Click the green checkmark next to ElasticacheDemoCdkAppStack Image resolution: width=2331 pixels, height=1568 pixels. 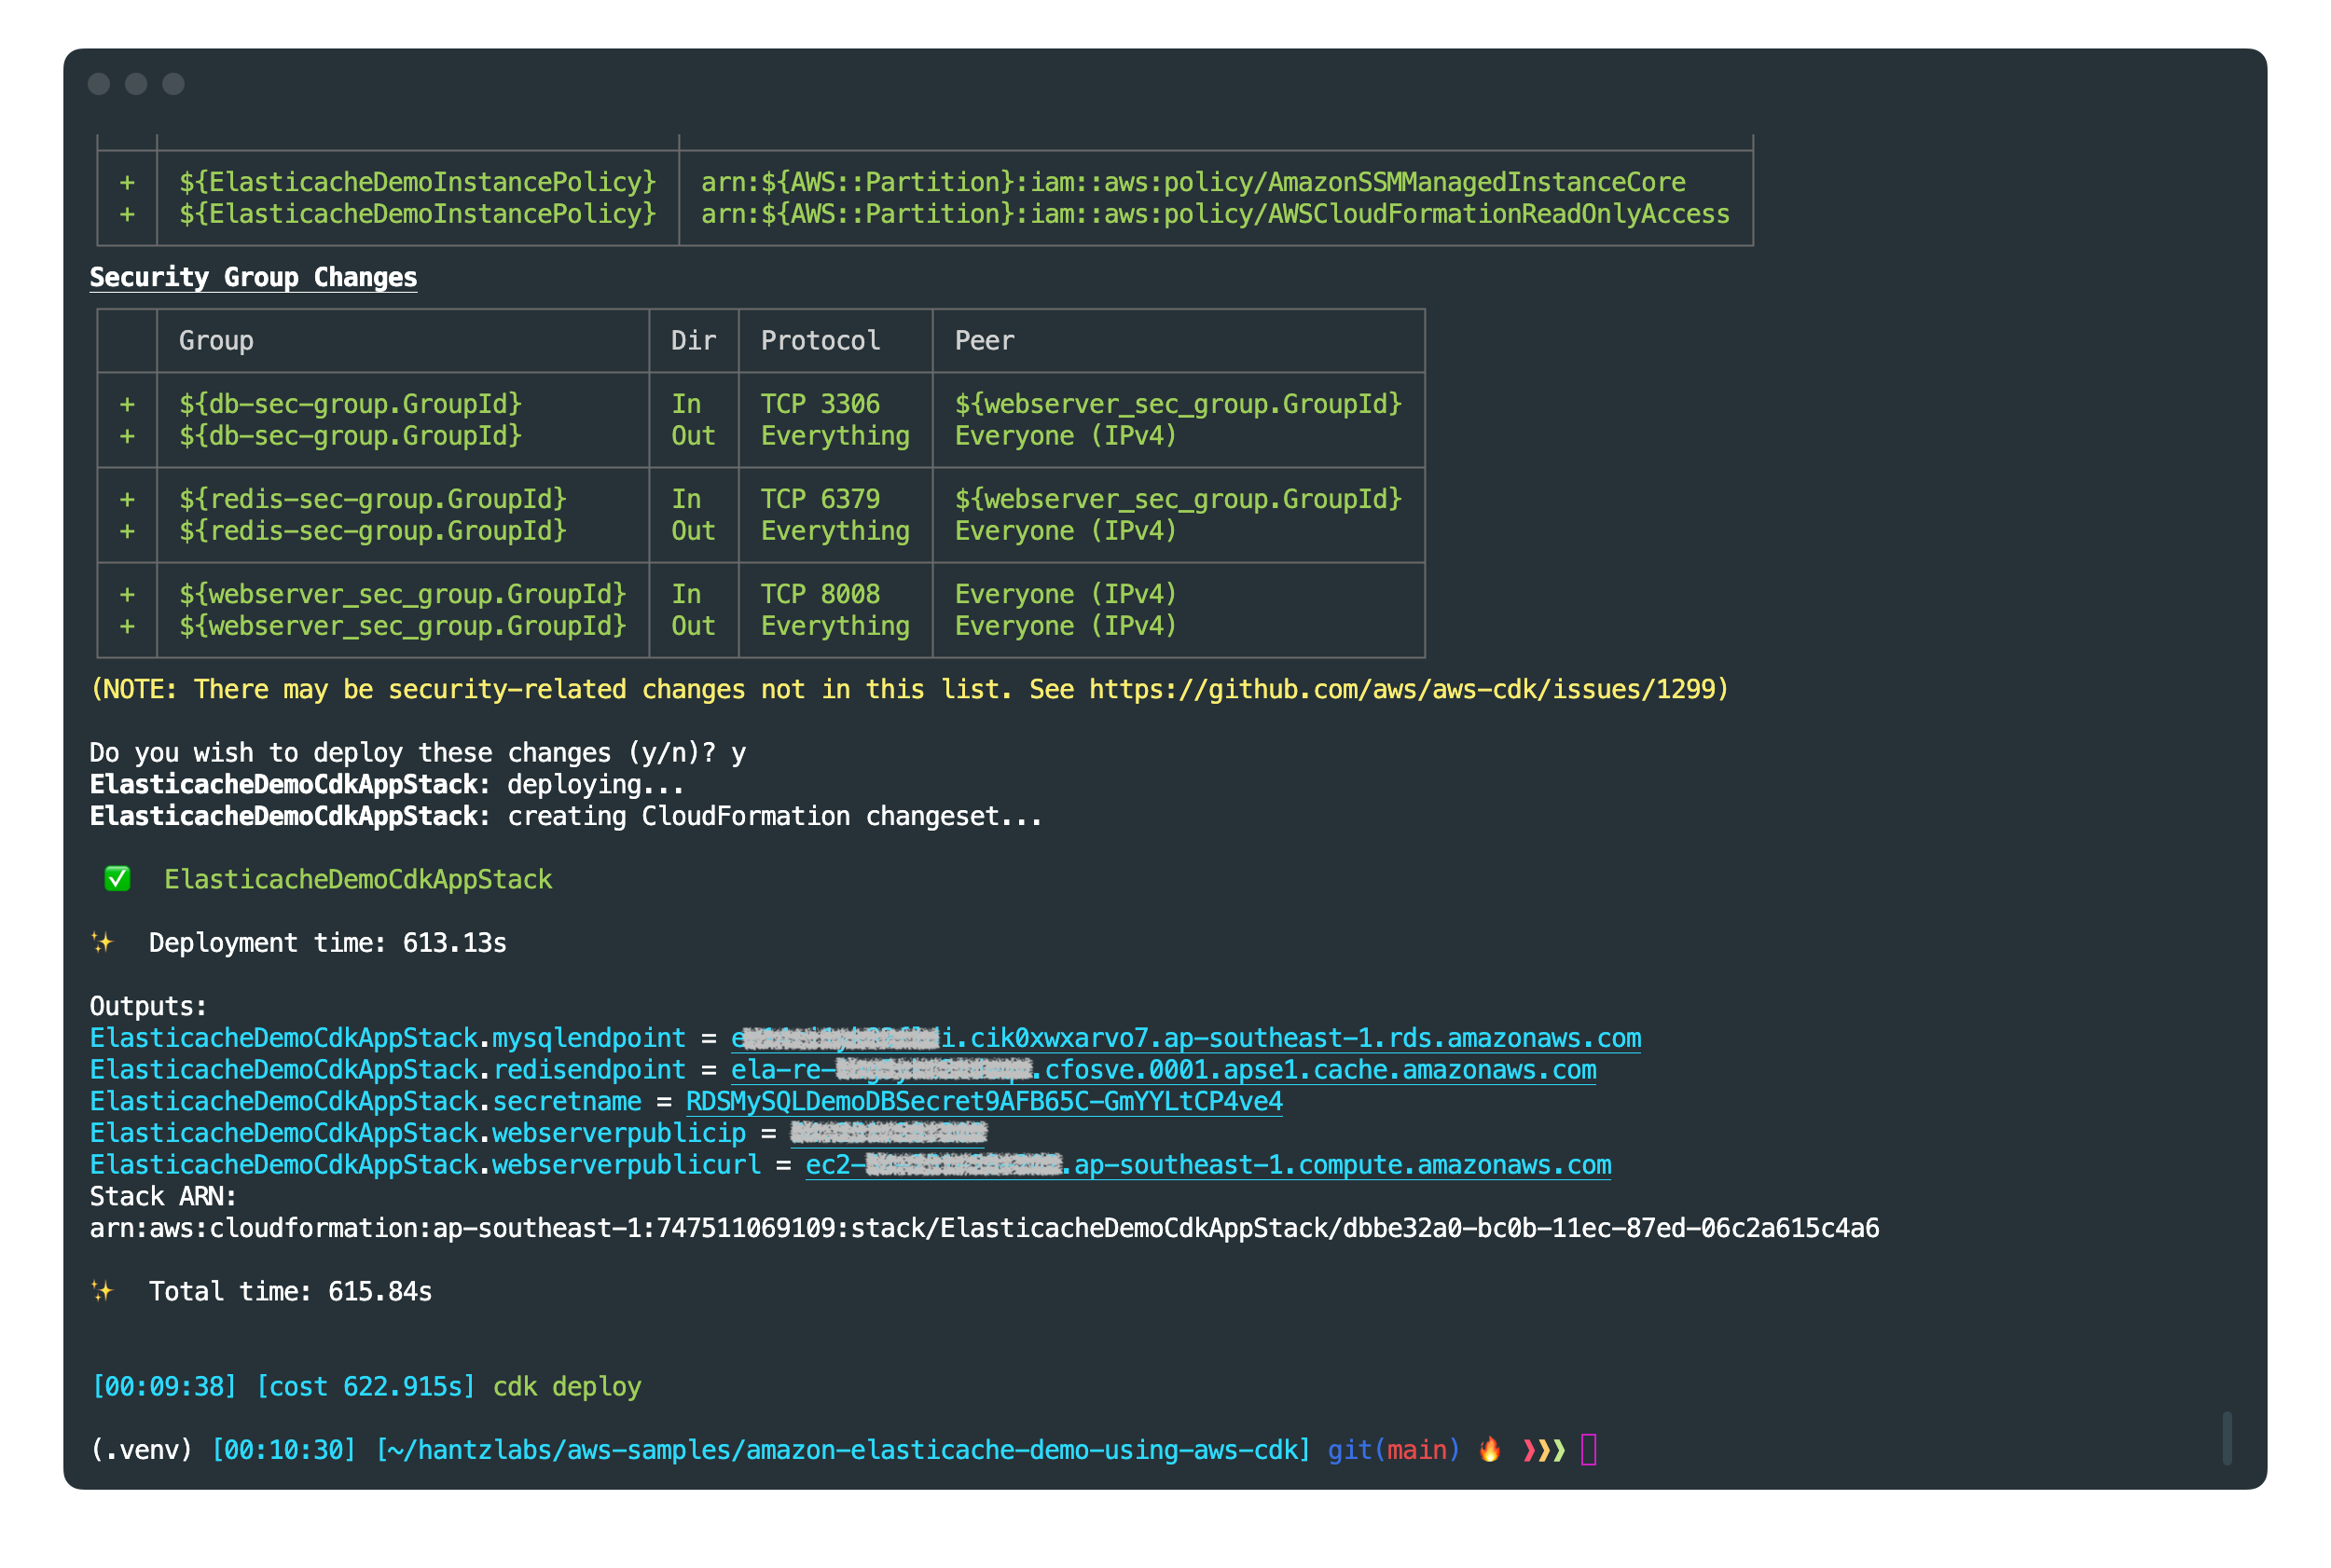(x=117, y=879)
